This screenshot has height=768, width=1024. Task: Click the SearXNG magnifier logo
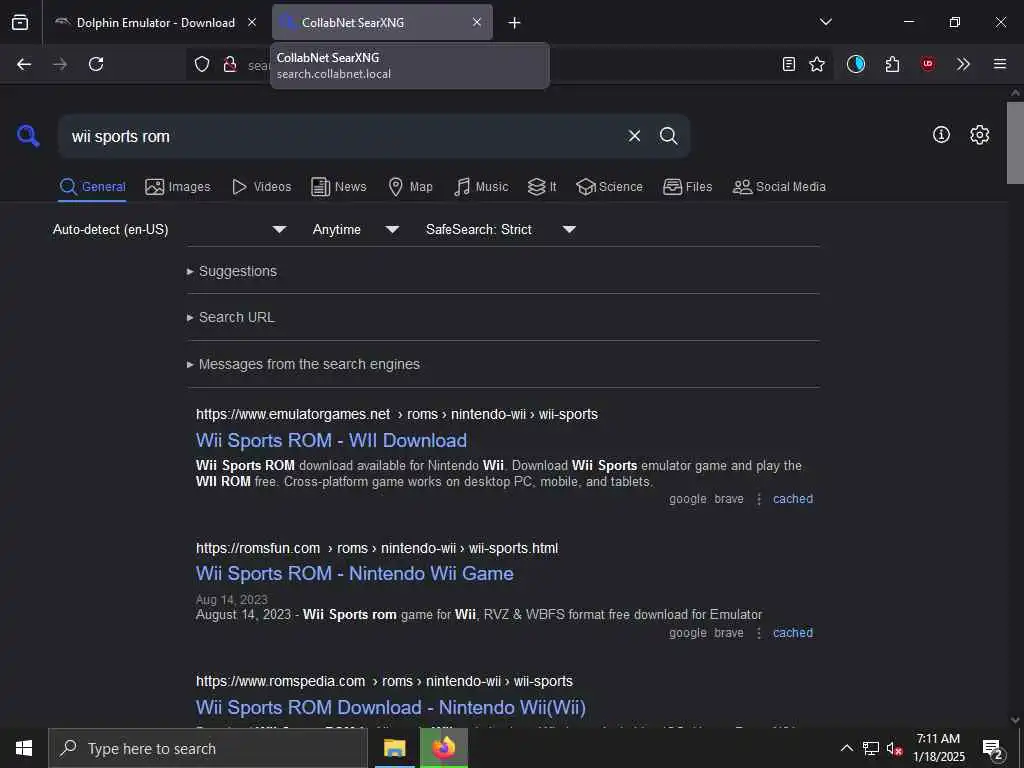[28, 136]
